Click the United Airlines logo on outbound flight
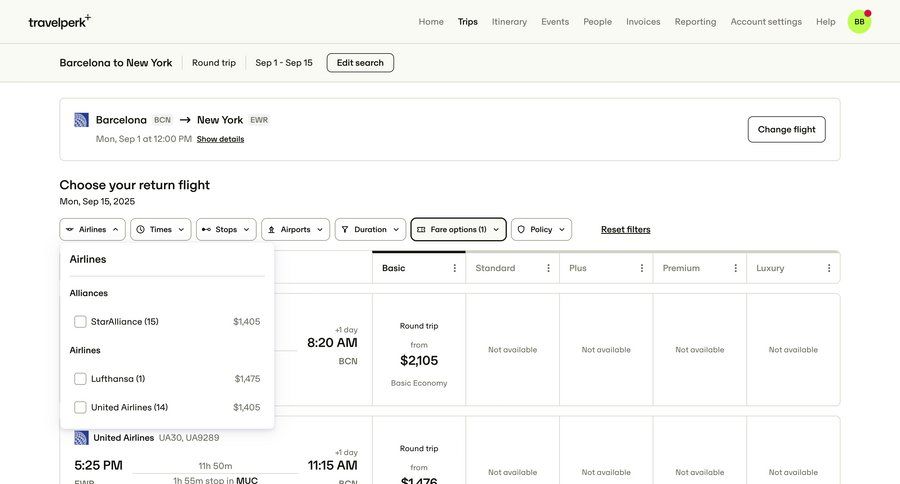This screenshot has width=900, height=484. click(x=82, y=120)
